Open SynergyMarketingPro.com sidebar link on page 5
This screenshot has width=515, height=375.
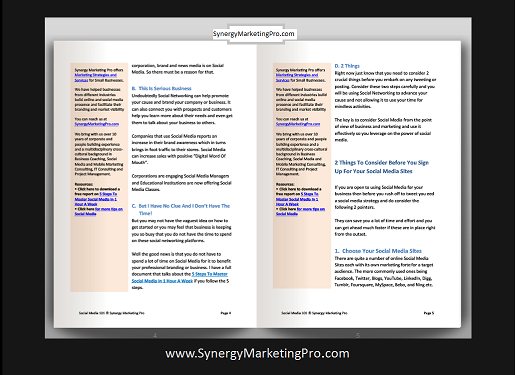coord(298,124)
